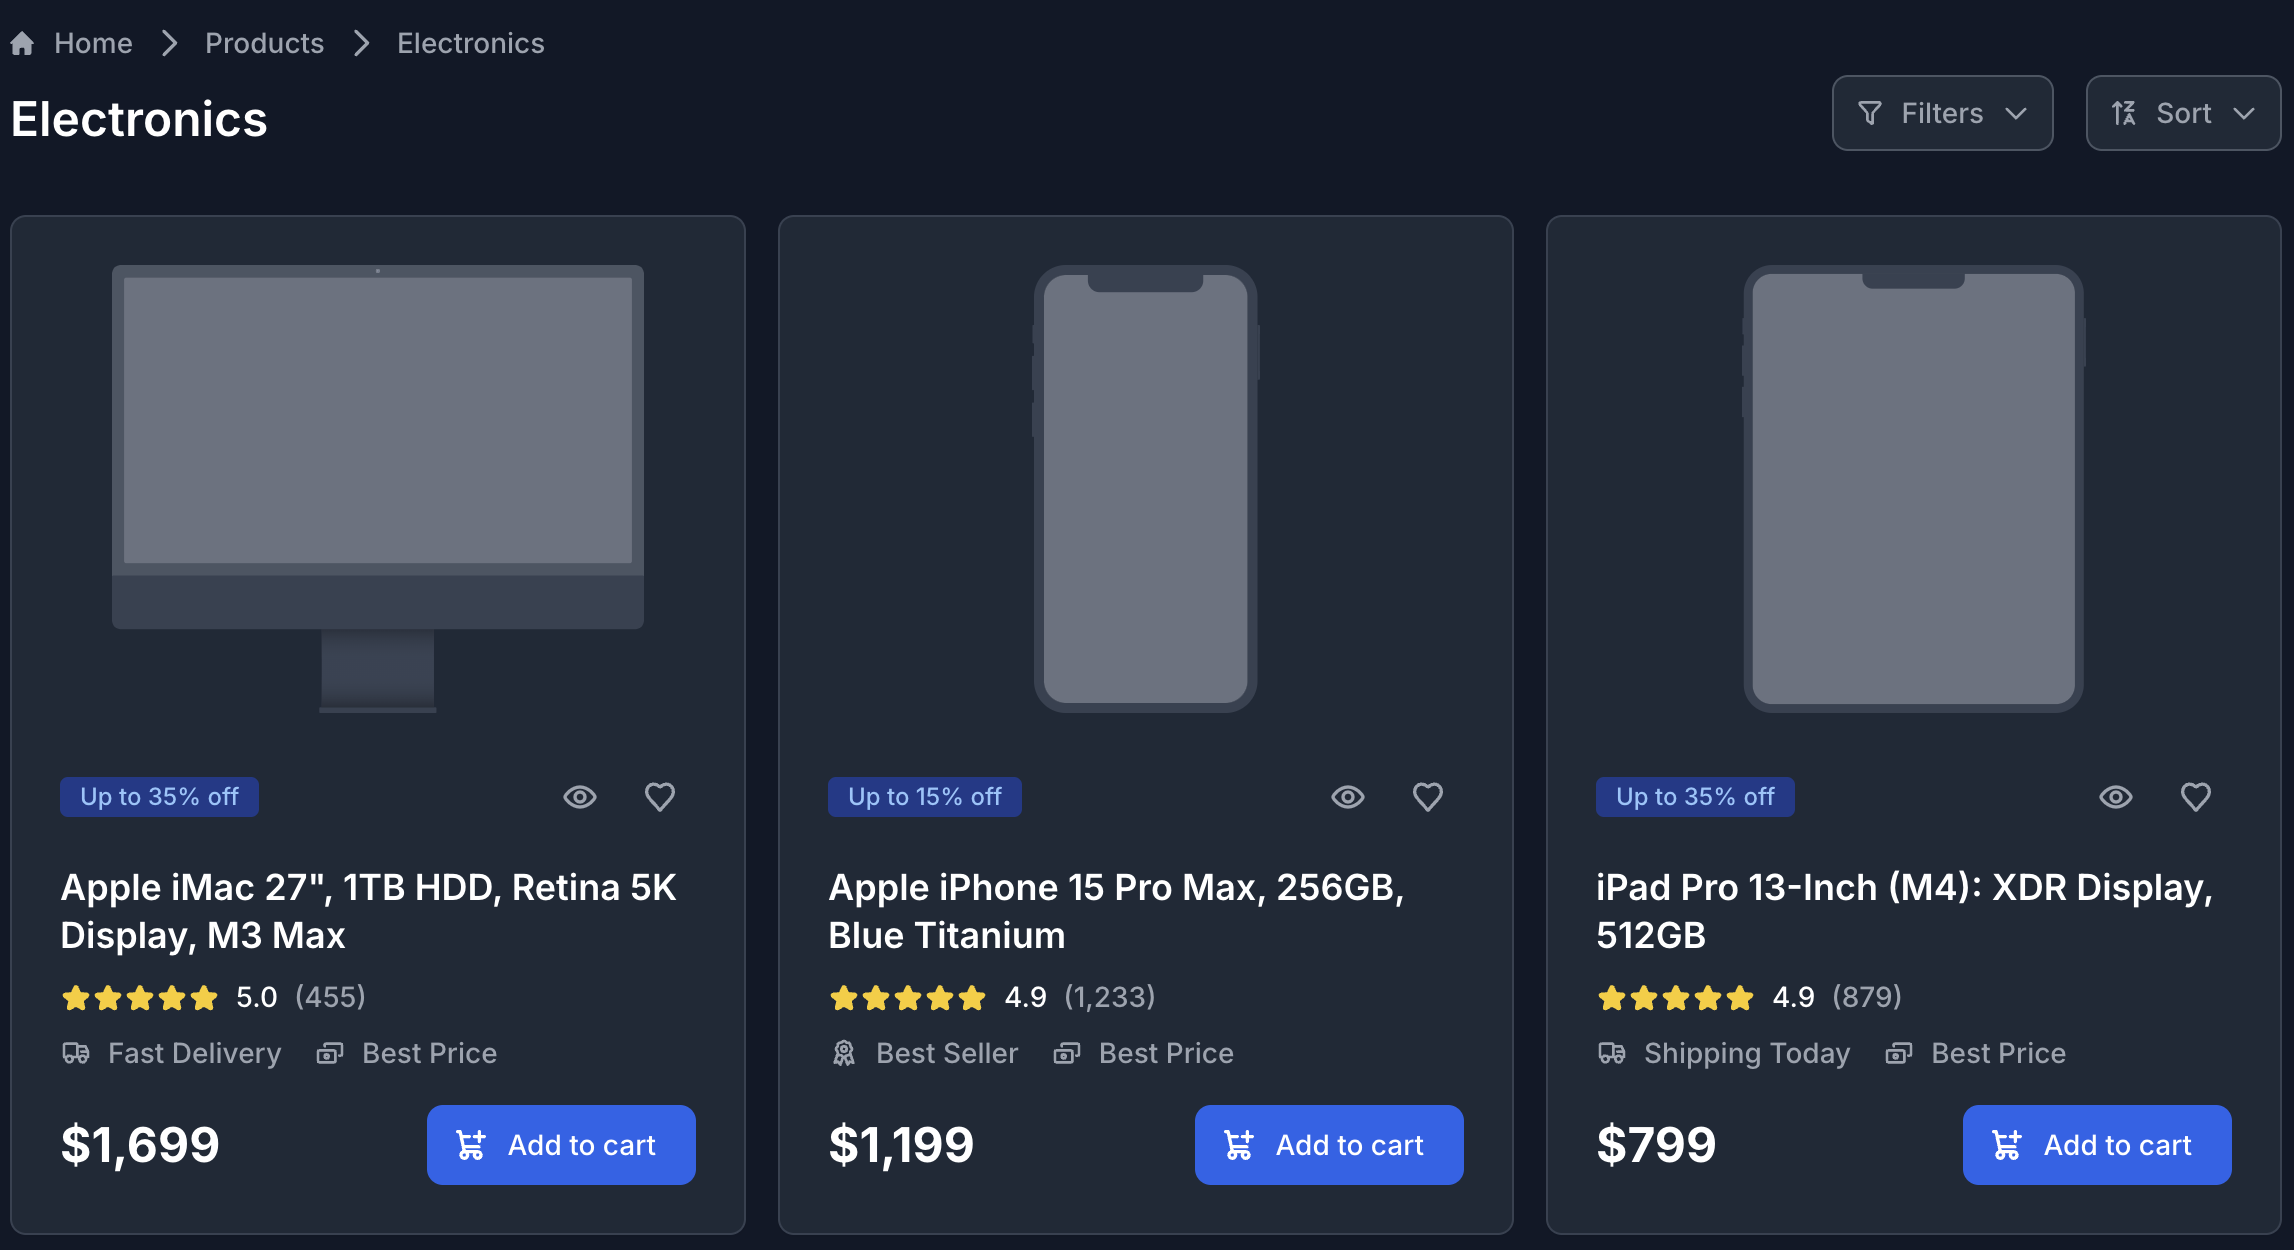Open the Apple iPhone 15 Pro Max product title link

tap(1117, 910)
